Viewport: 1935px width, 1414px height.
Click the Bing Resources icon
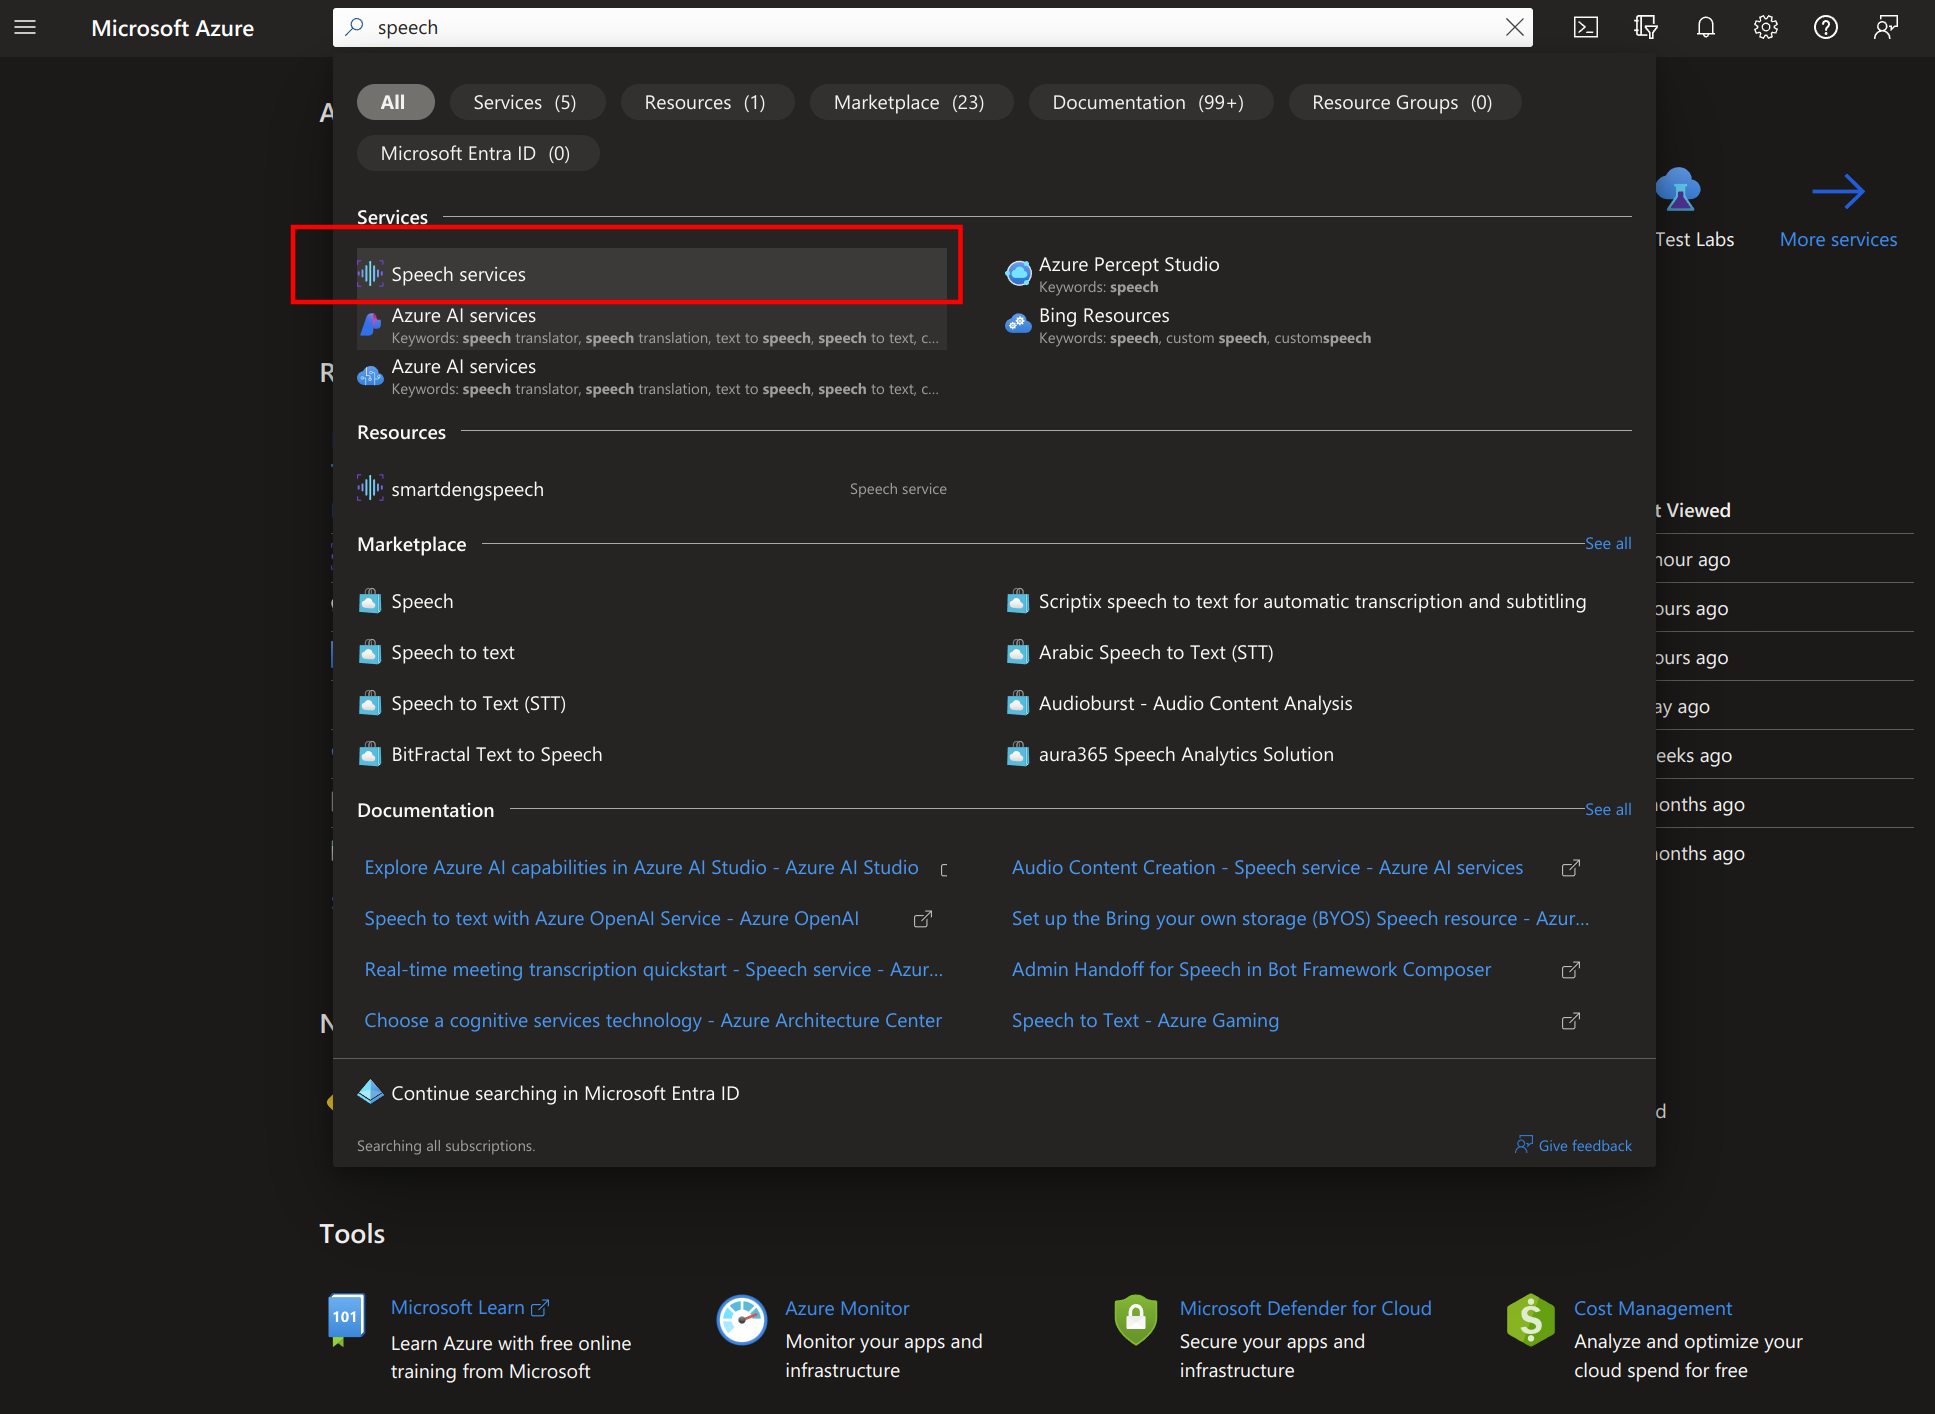(x=1018, y=324)
